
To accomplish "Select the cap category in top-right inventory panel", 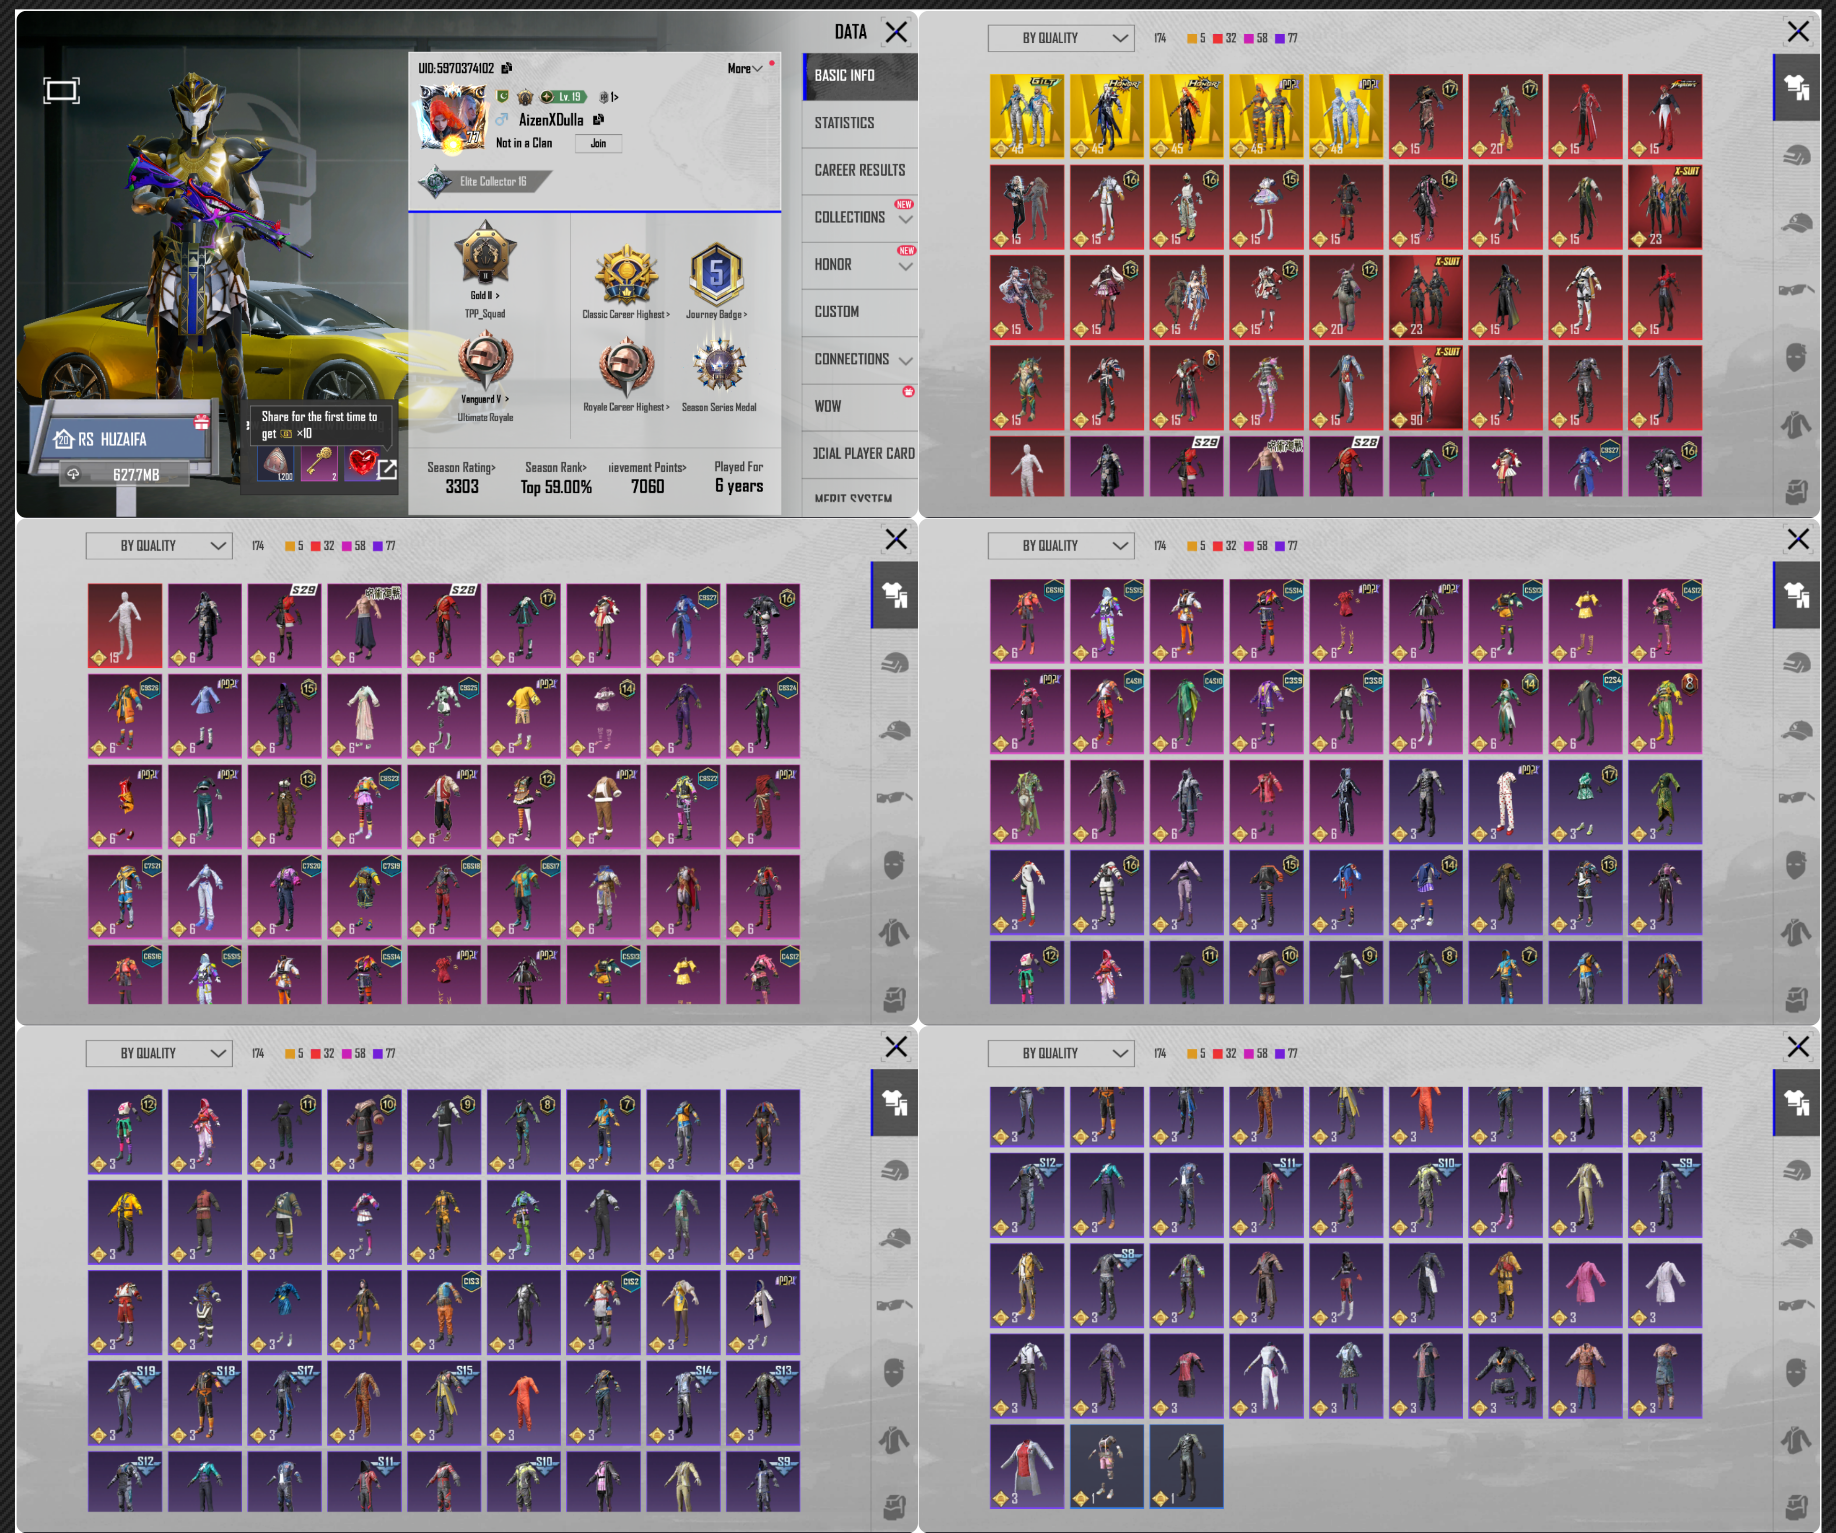I will tap(1796, 223).
